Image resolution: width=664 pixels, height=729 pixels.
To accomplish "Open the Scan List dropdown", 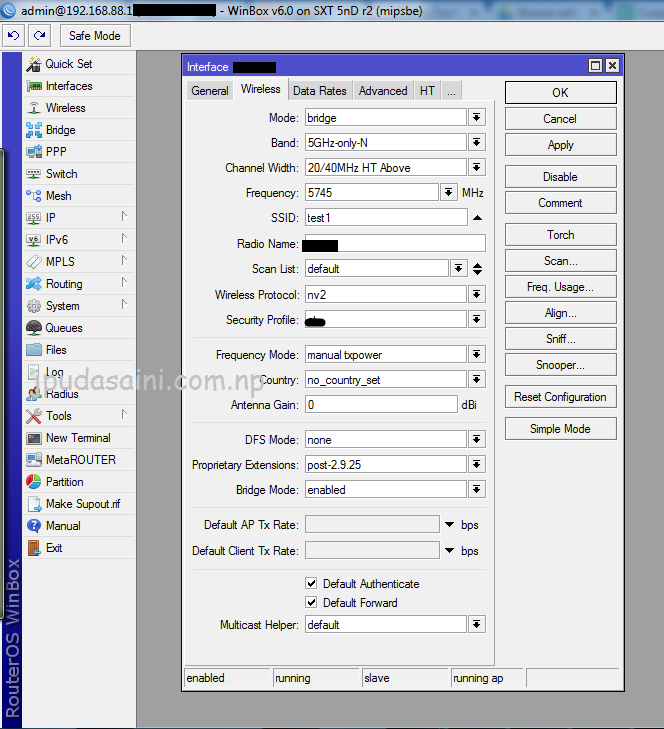I will (x=458, y=268).
